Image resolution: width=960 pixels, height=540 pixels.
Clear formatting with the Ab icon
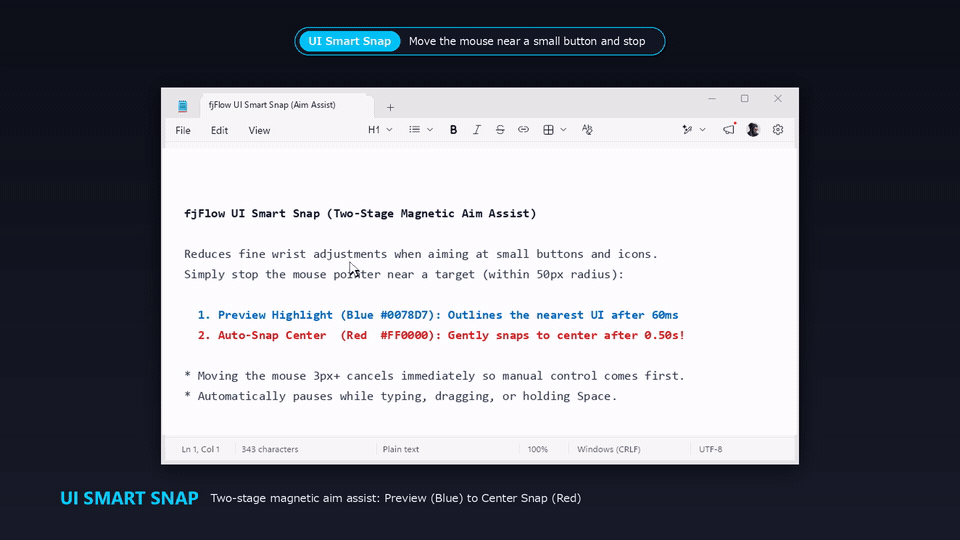click(587, 130)
